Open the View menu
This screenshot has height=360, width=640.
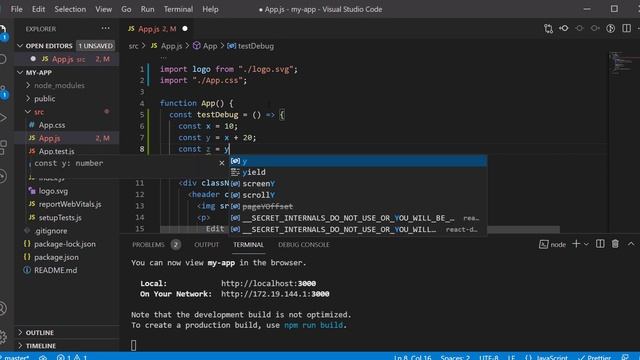pos(103,9)
